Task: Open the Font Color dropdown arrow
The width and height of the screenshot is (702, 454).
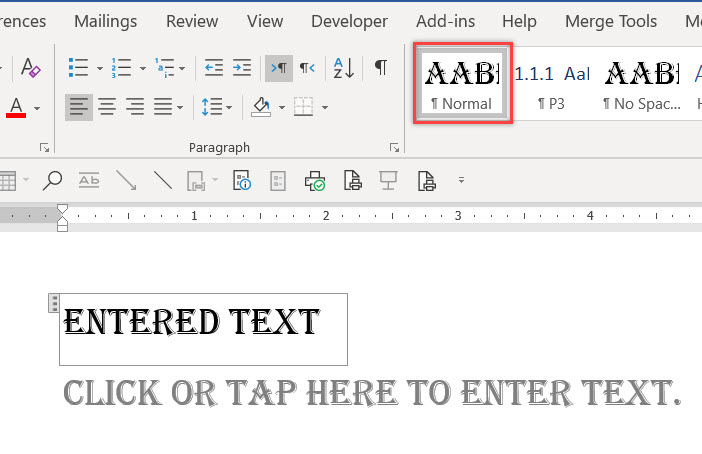Action: click(x=37, y=108)
